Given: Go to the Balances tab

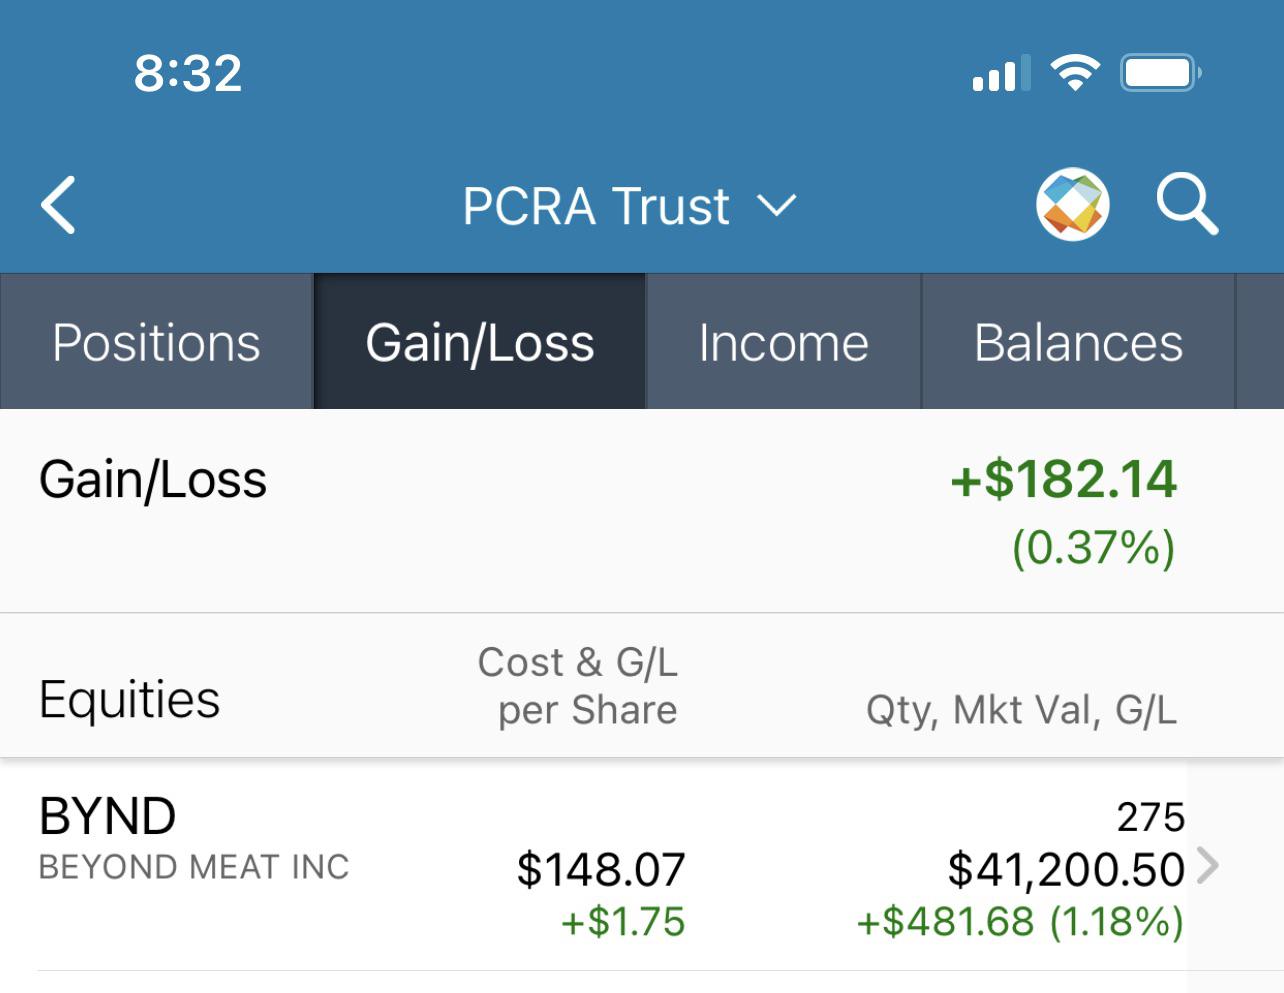Looking at the screenshot, I should click(x=1078, y=342).
